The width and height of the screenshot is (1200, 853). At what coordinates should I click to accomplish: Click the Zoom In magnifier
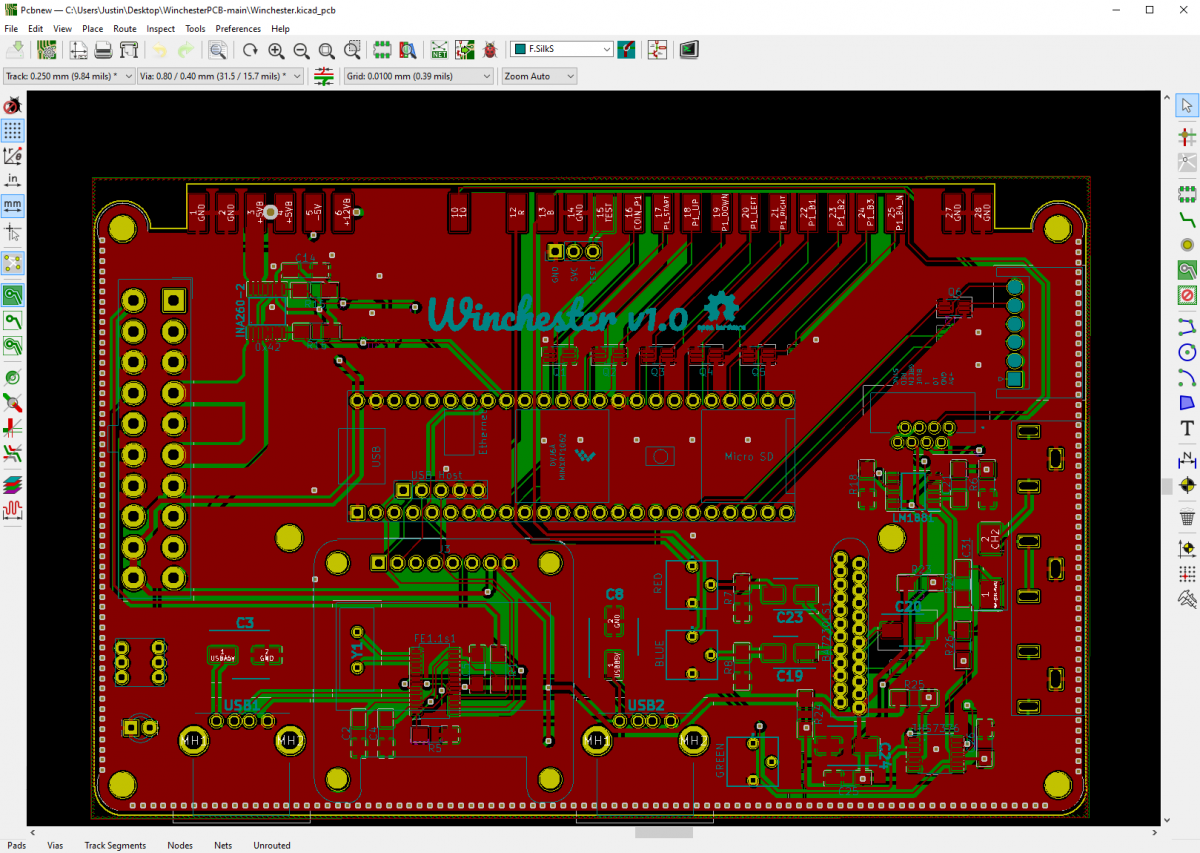coord(276,49)
